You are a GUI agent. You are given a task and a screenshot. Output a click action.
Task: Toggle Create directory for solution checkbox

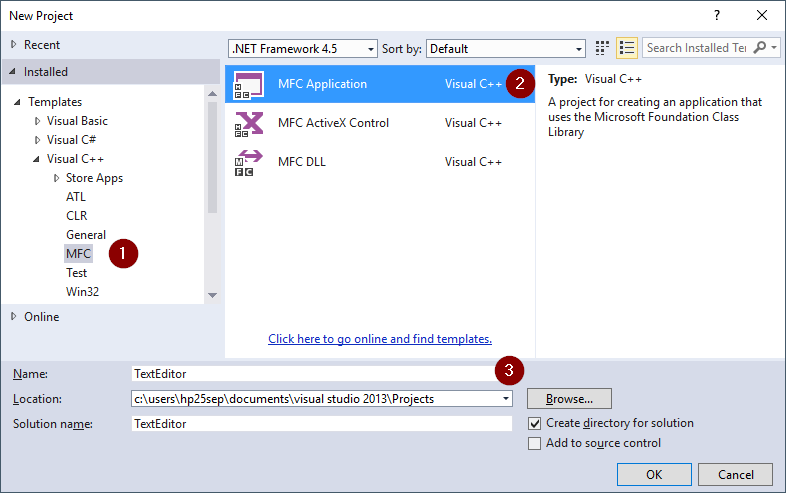[x=534, y=423]
